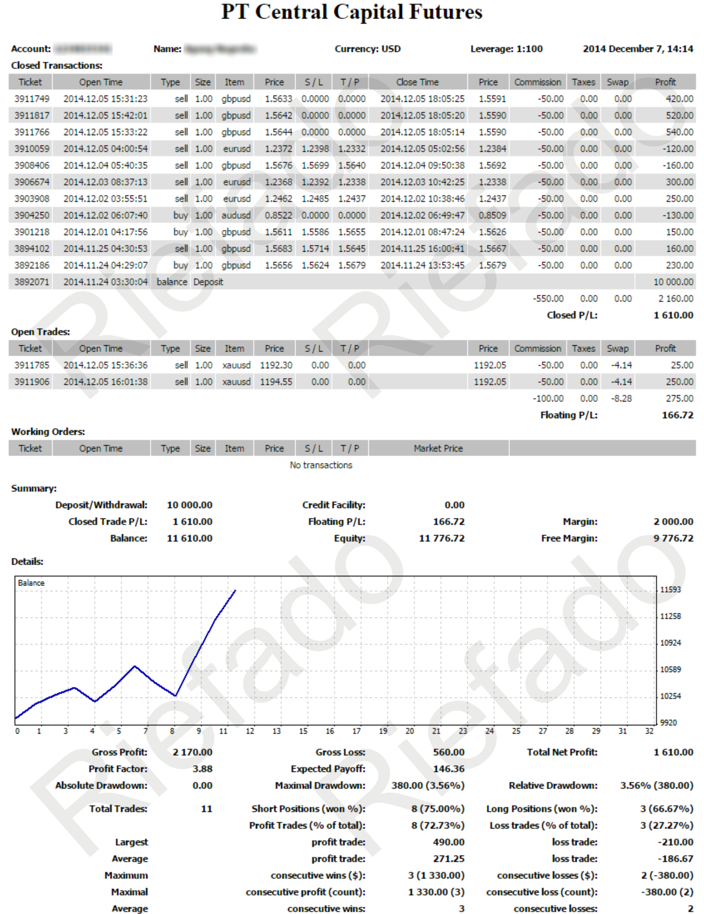The image size is (704, 914).
Task: Click the 10589 chart axis label
Action: tap(670, 669)
